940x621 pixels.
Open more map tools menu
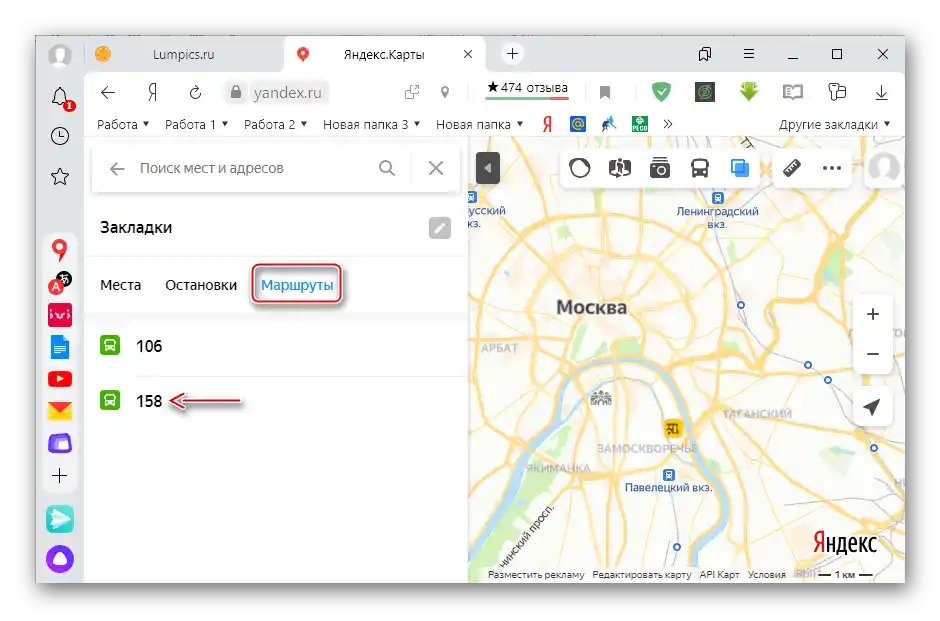click(x=832, y=168)
